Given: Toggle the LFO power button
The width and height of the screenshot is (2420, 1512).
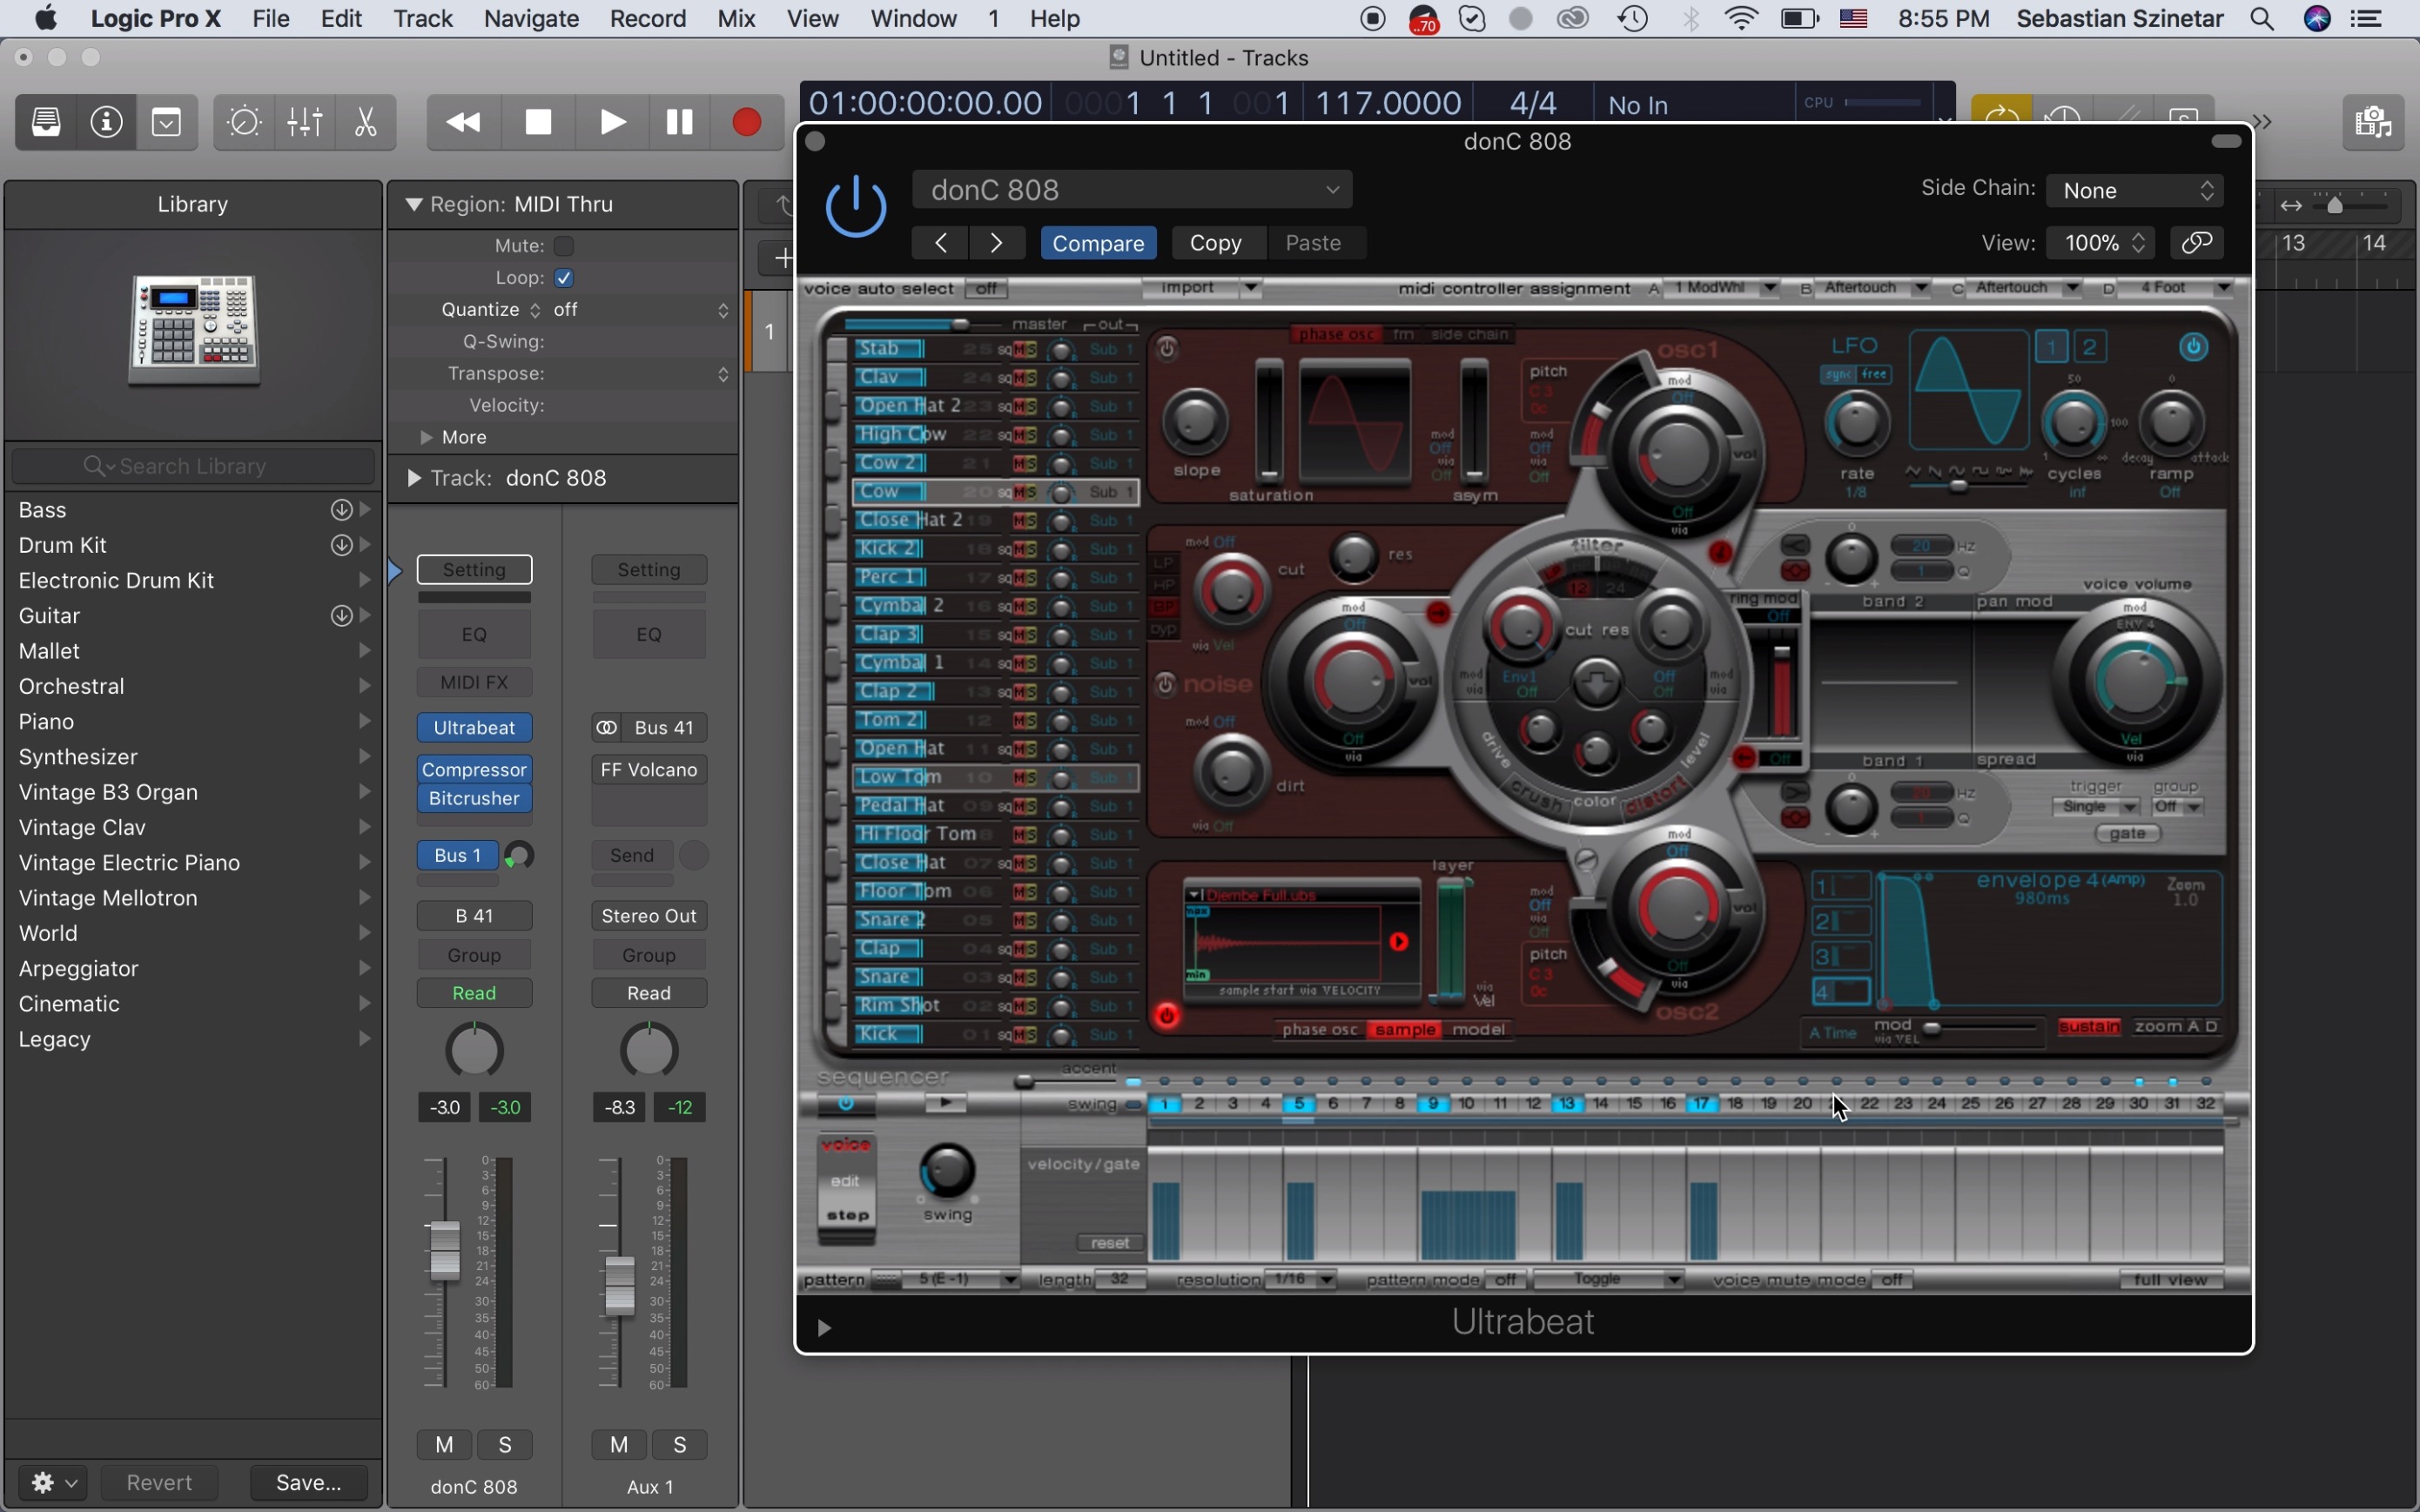Looking at the screenshot, I should tap(2194, 348).
